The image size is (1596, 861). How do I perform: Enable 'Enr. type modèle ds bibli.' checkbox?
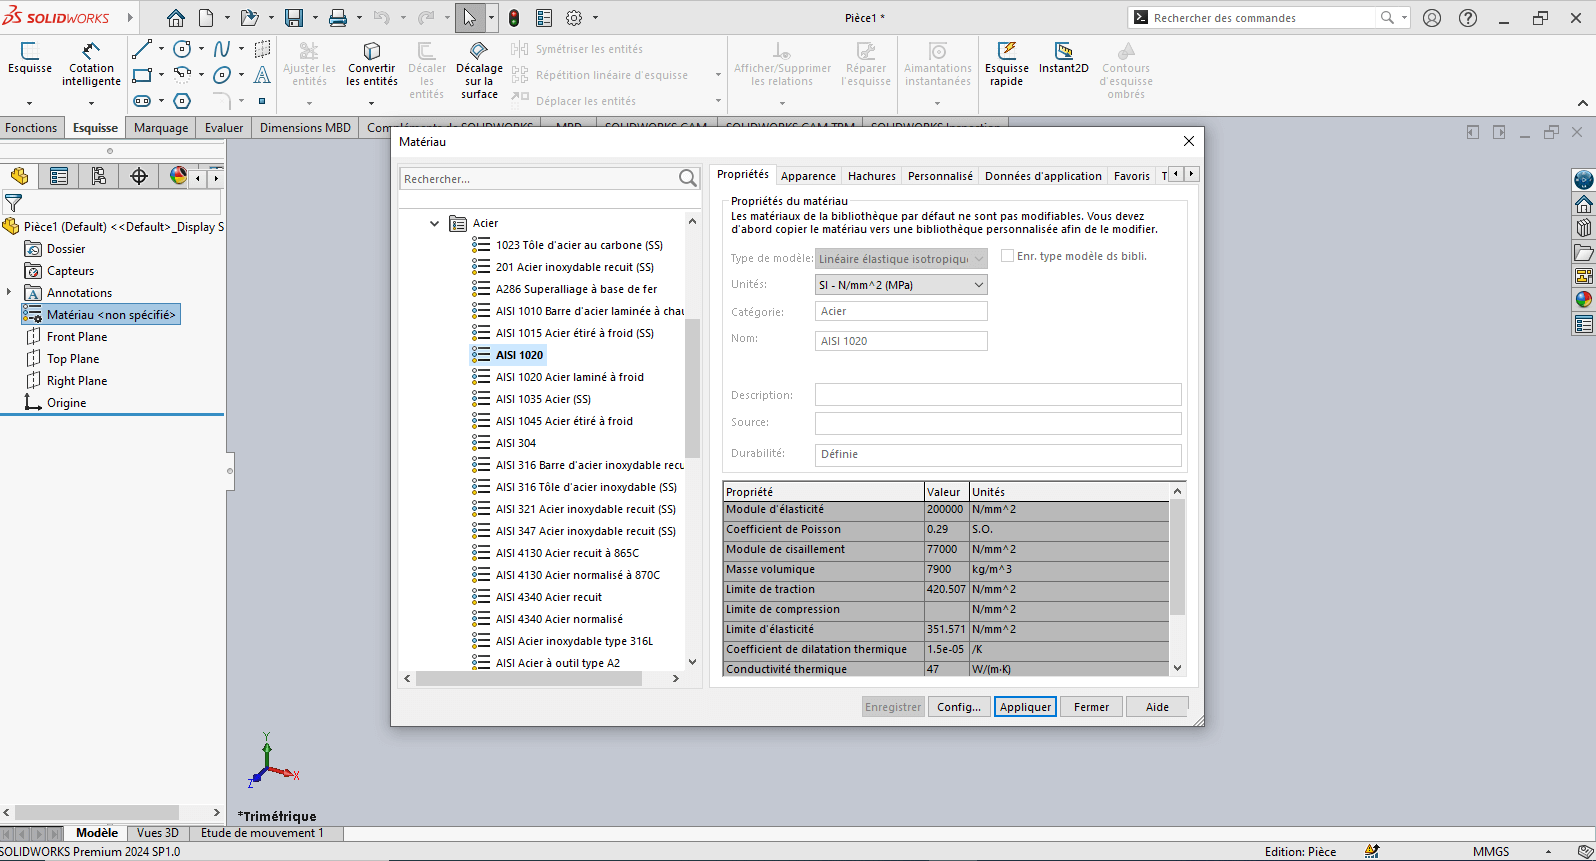(x=1007, y=256)
